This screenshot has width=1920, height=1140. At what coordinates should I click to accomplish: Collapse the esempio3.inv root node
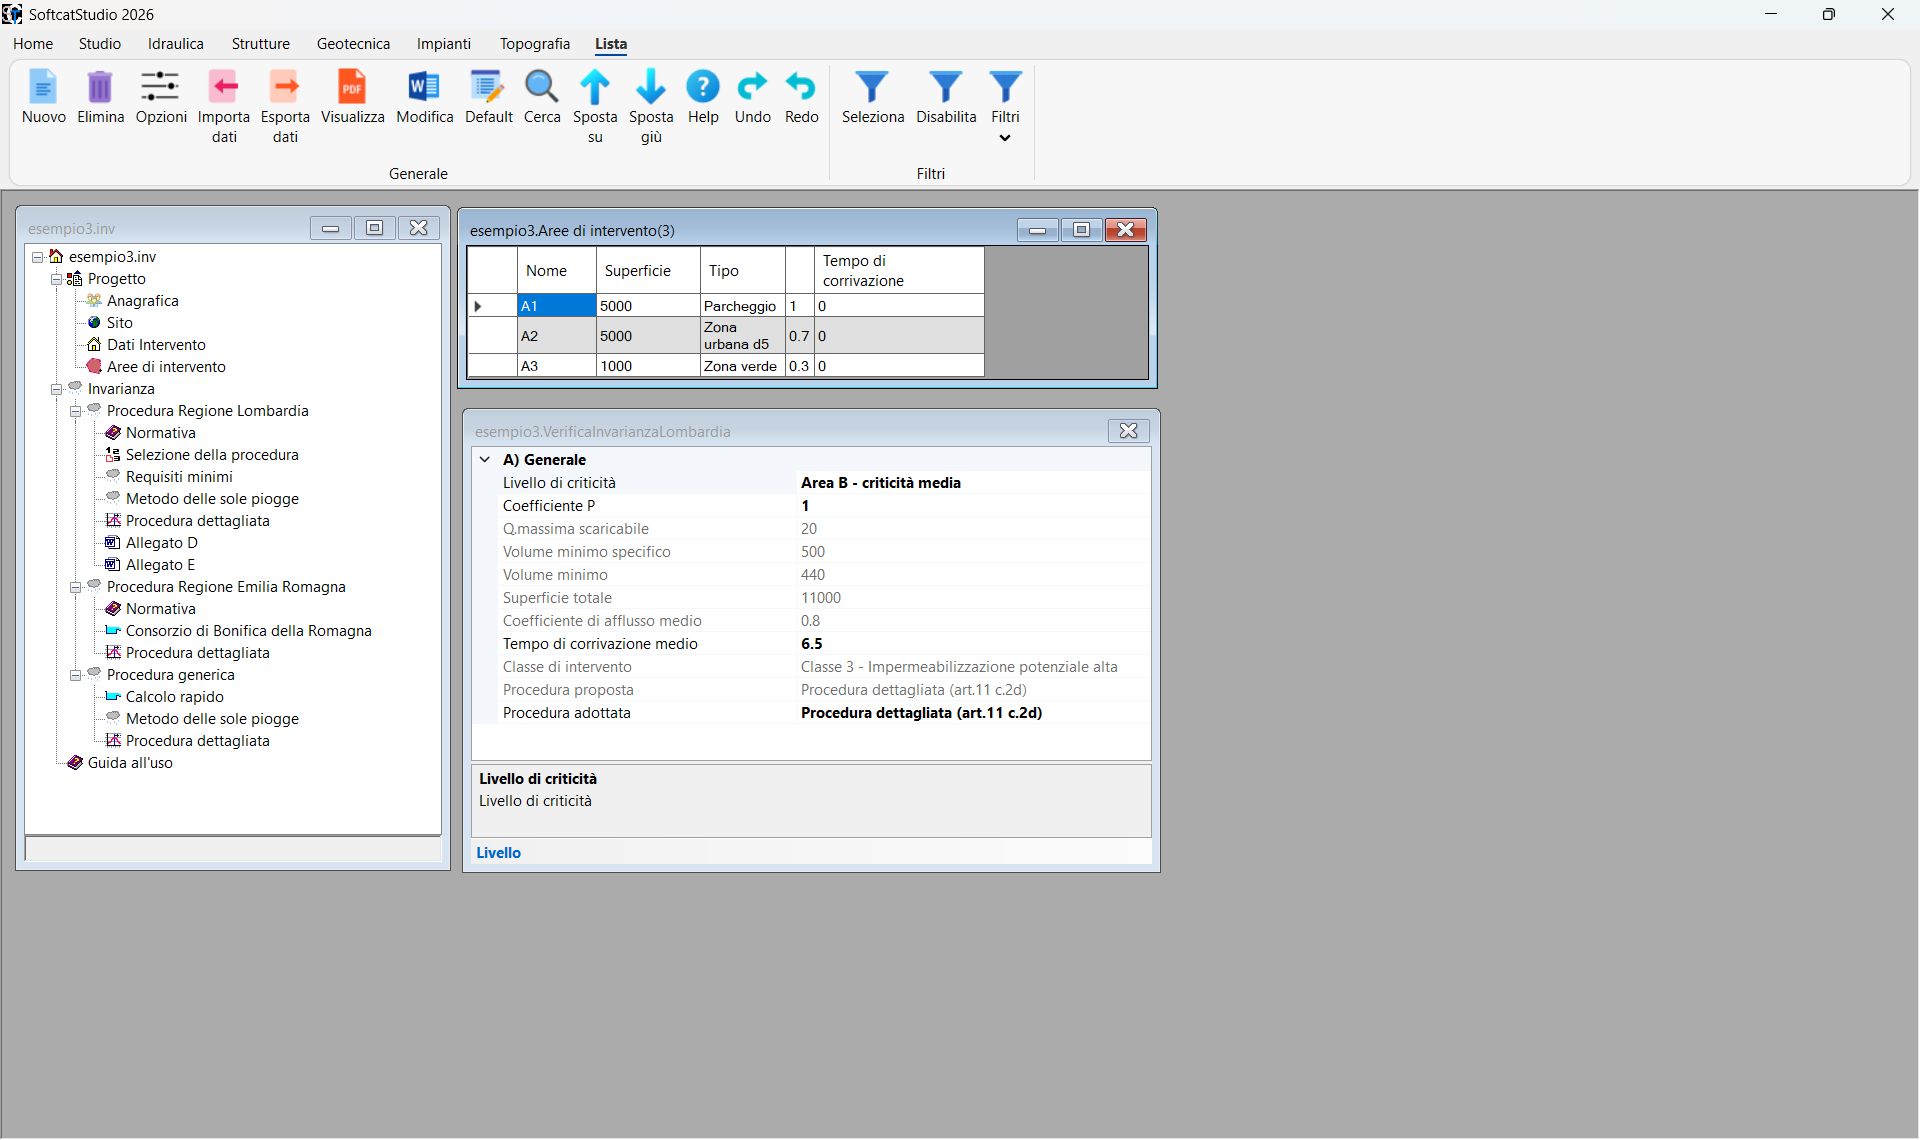37,257
